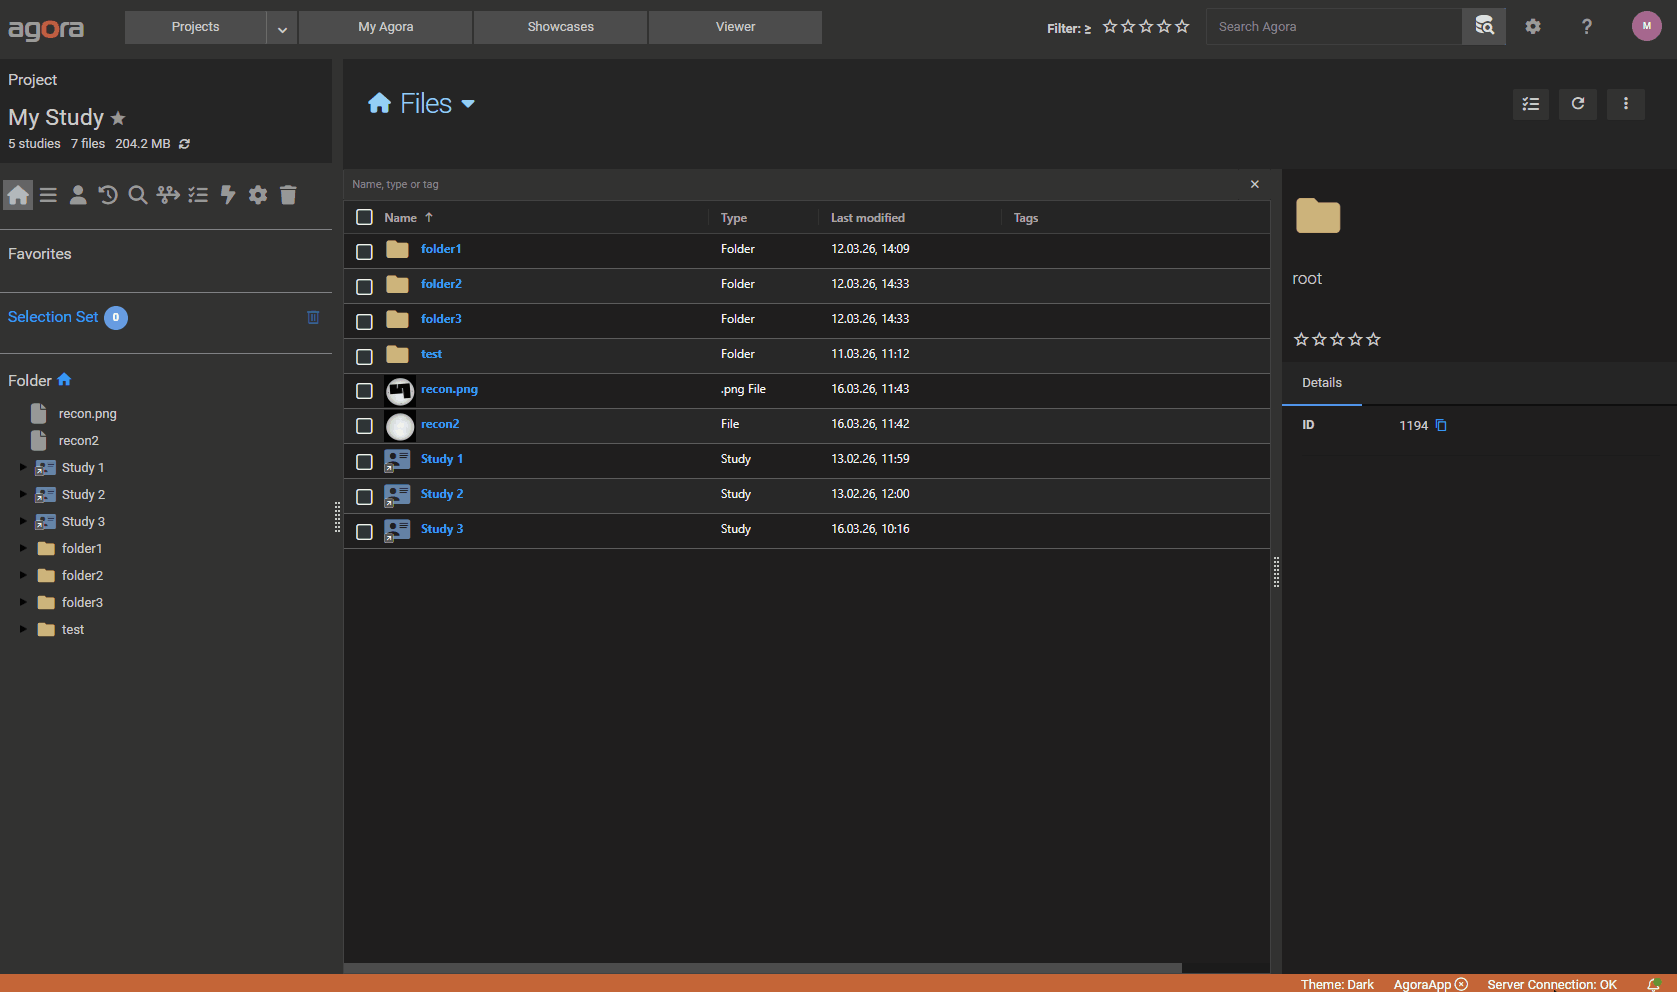1677x992 pixels.
Task: Set the fifth star in rating filter
Action: 1182,27
